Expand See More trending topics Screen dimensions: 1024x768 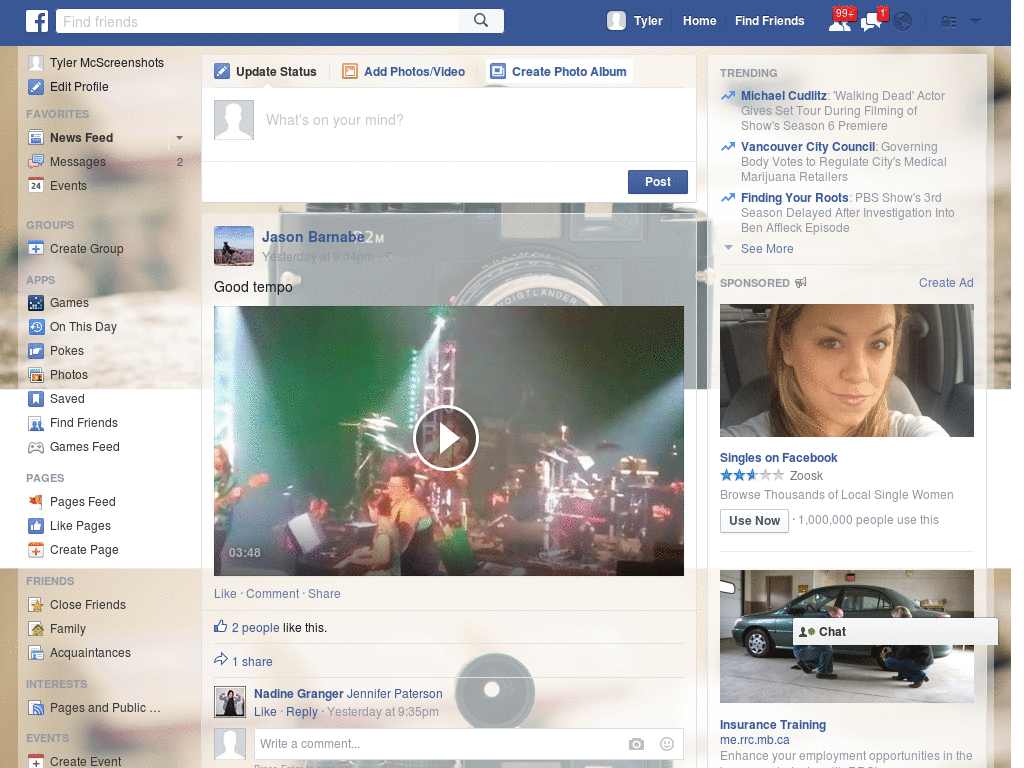coord(767,249)
